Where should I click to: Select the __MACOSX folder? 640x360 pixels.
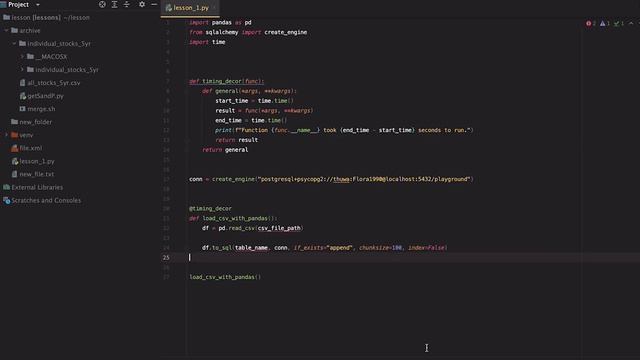pos(51,57)
